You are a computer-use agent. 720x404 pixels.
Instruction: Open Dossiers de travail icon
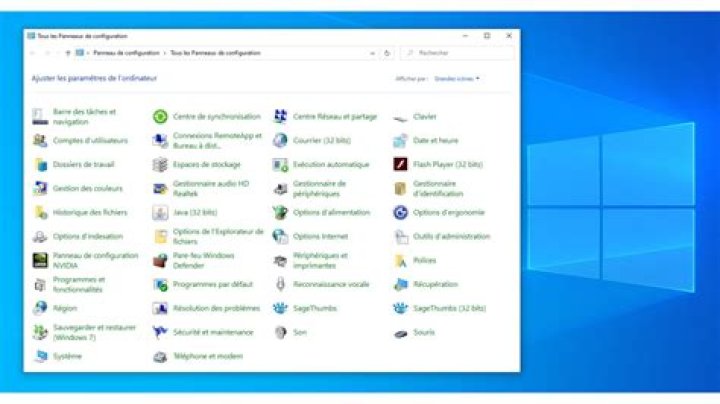click(40, 164)
